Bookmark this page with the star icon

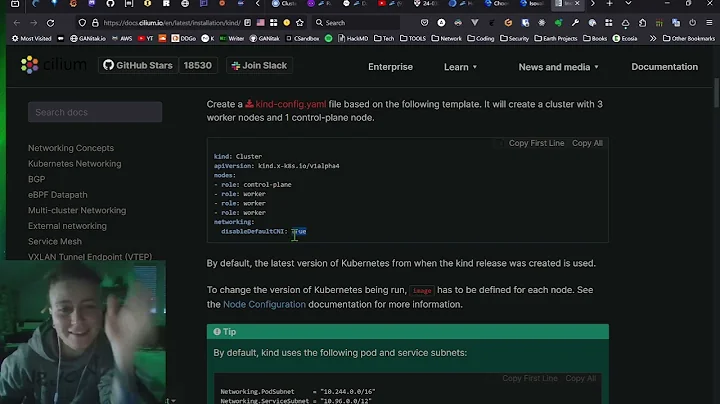tap(300, 22)
